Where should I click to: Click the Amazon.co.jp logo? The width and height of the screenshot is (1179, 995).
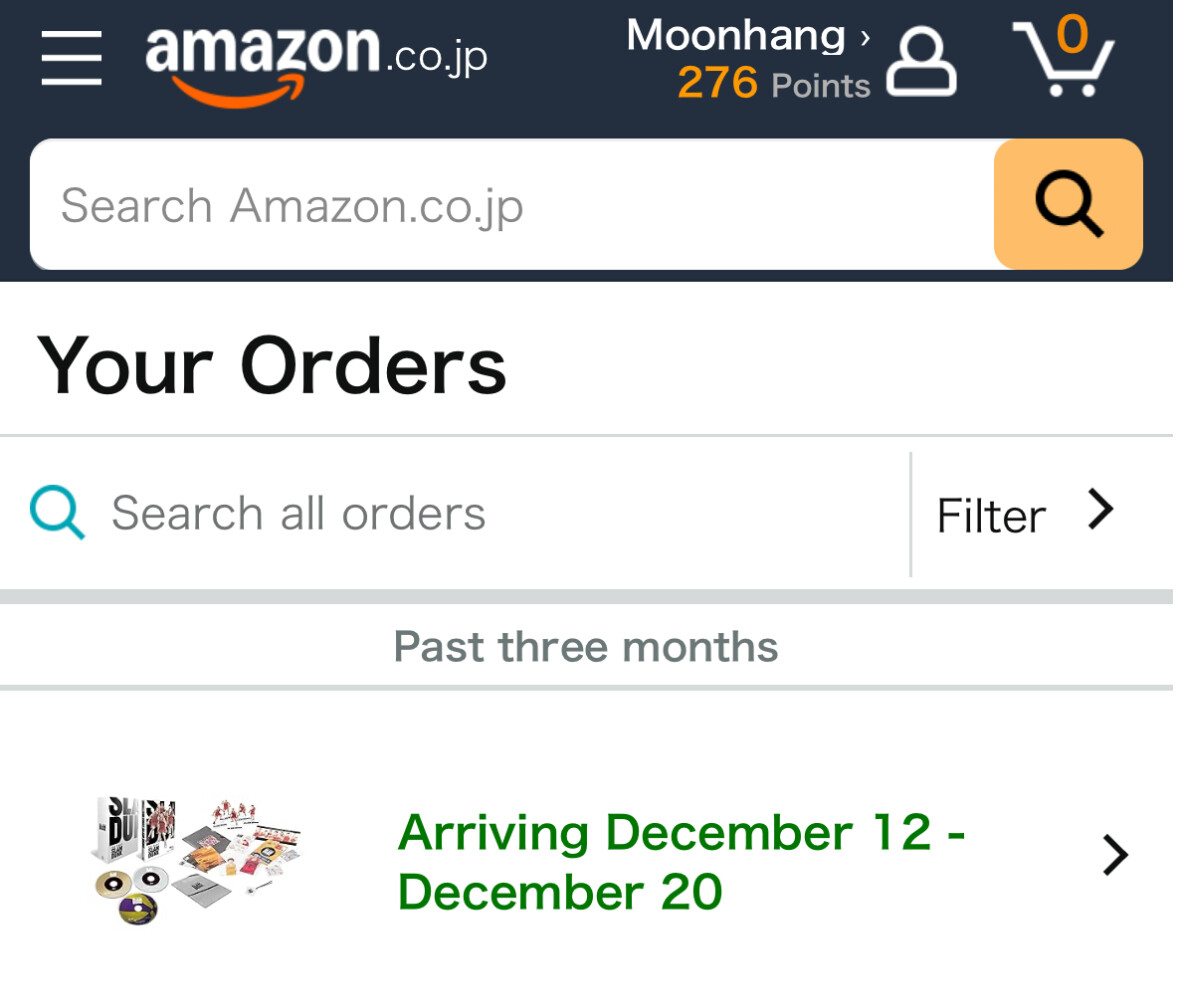pos(316,62)
